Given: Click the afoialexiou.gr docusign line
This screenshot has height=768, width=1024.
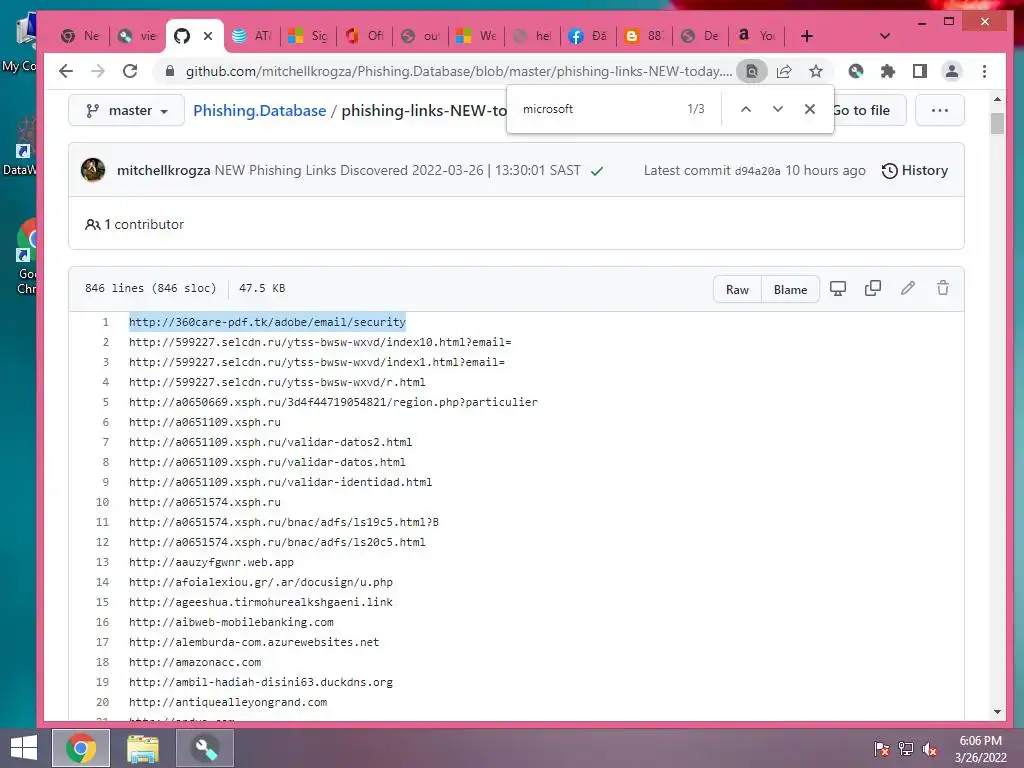Looking at the screenshot, I should click(261, 582).
